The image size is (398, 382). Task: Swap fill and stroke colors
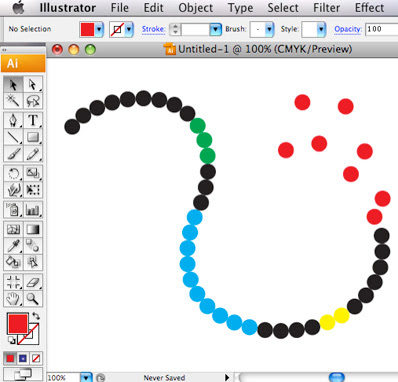coord(36,316)
